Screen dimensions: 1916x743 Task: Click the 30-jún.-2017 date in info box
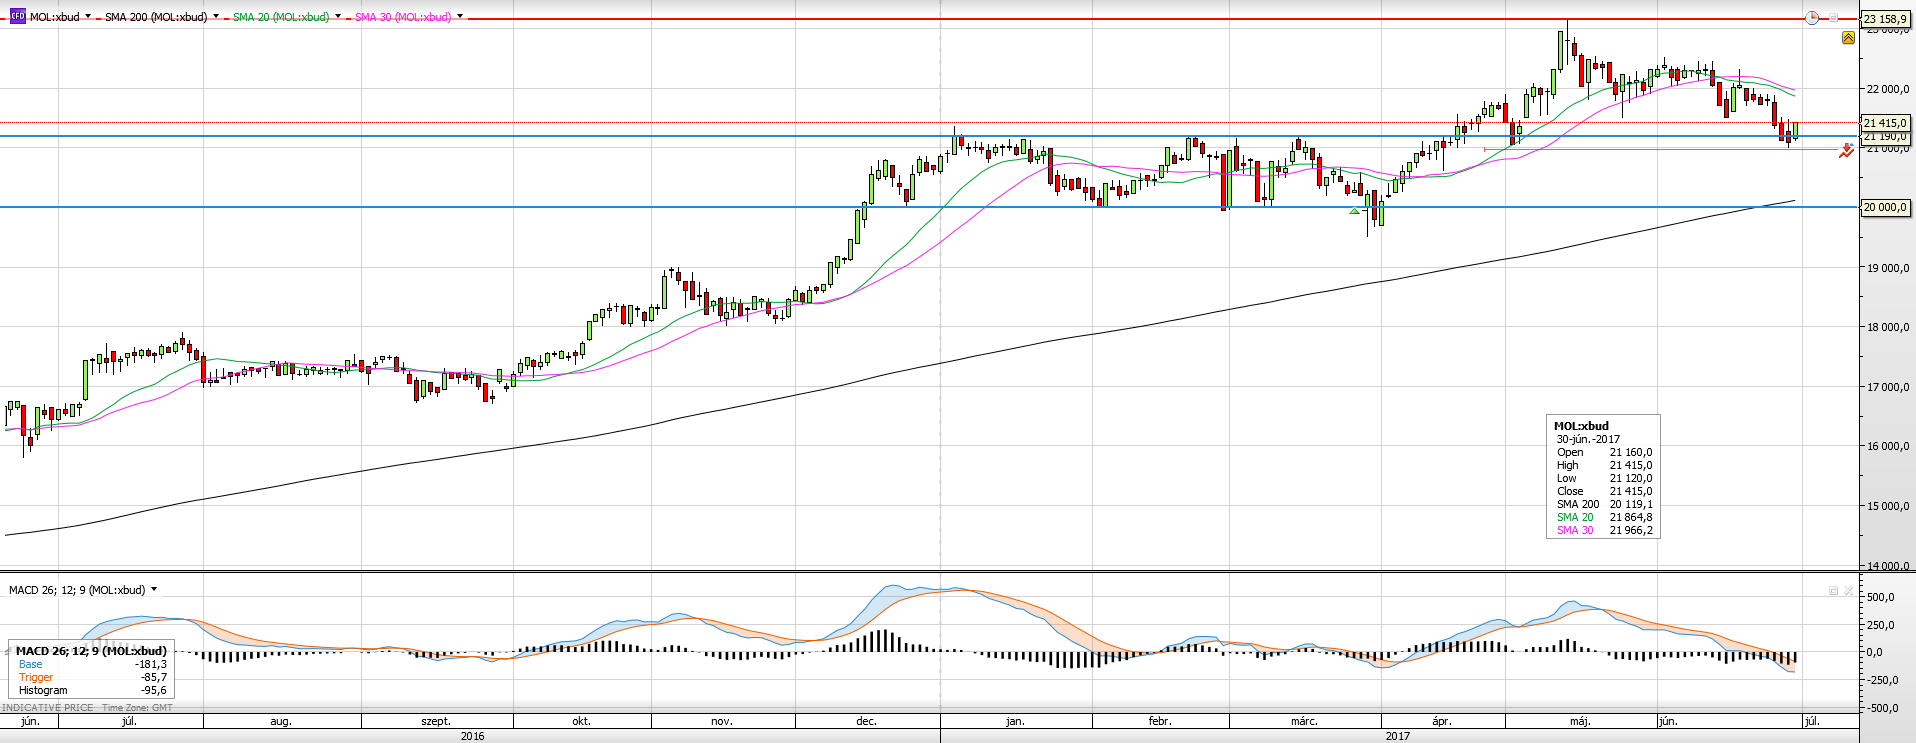tap(1588, 439)
